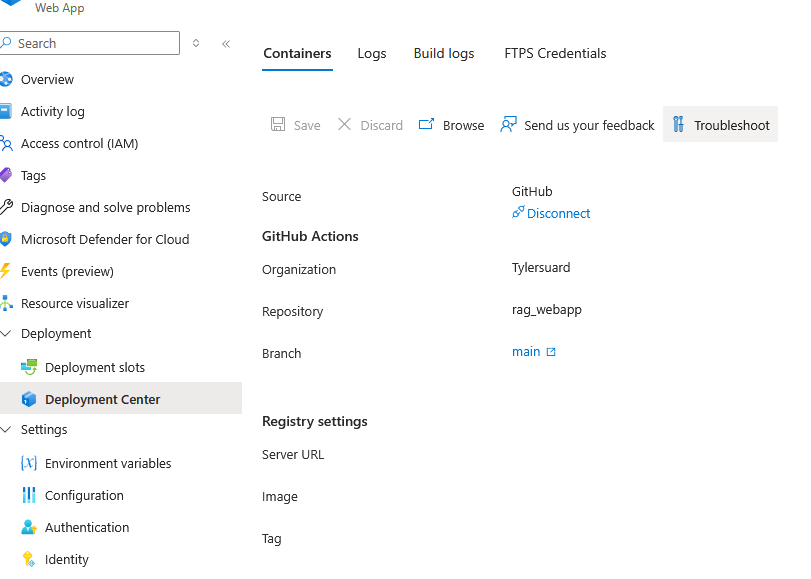The image size is (811, 579).
Task: Open the FTPS Credentials tab
Action: tap(555, 53)
